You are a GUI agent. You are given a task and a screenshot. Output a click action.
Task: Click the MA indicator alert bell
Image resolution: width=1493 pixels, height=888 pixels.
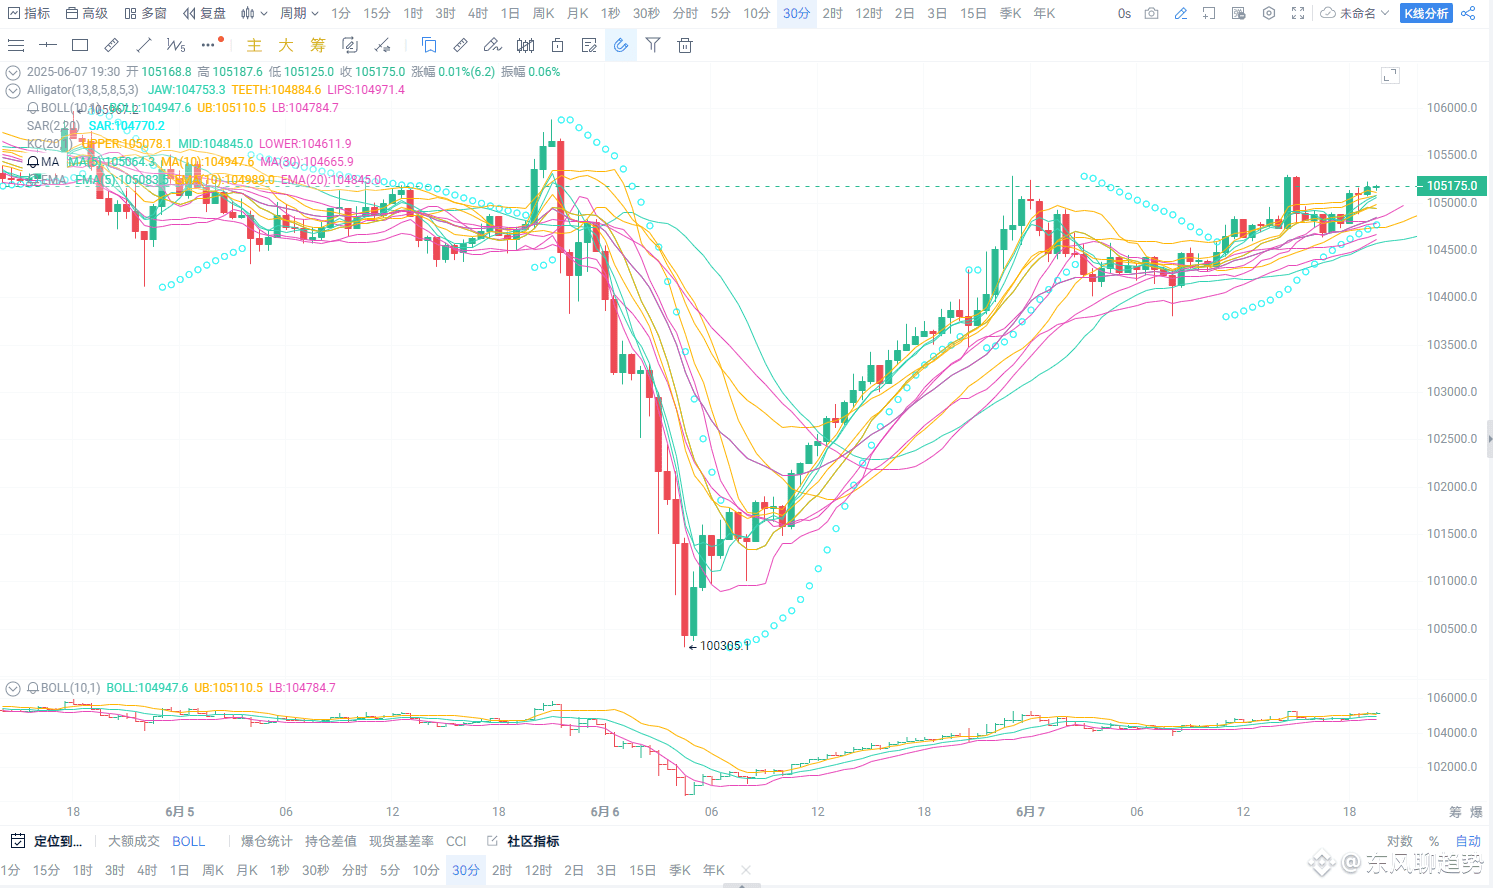[x=33, y=162]
